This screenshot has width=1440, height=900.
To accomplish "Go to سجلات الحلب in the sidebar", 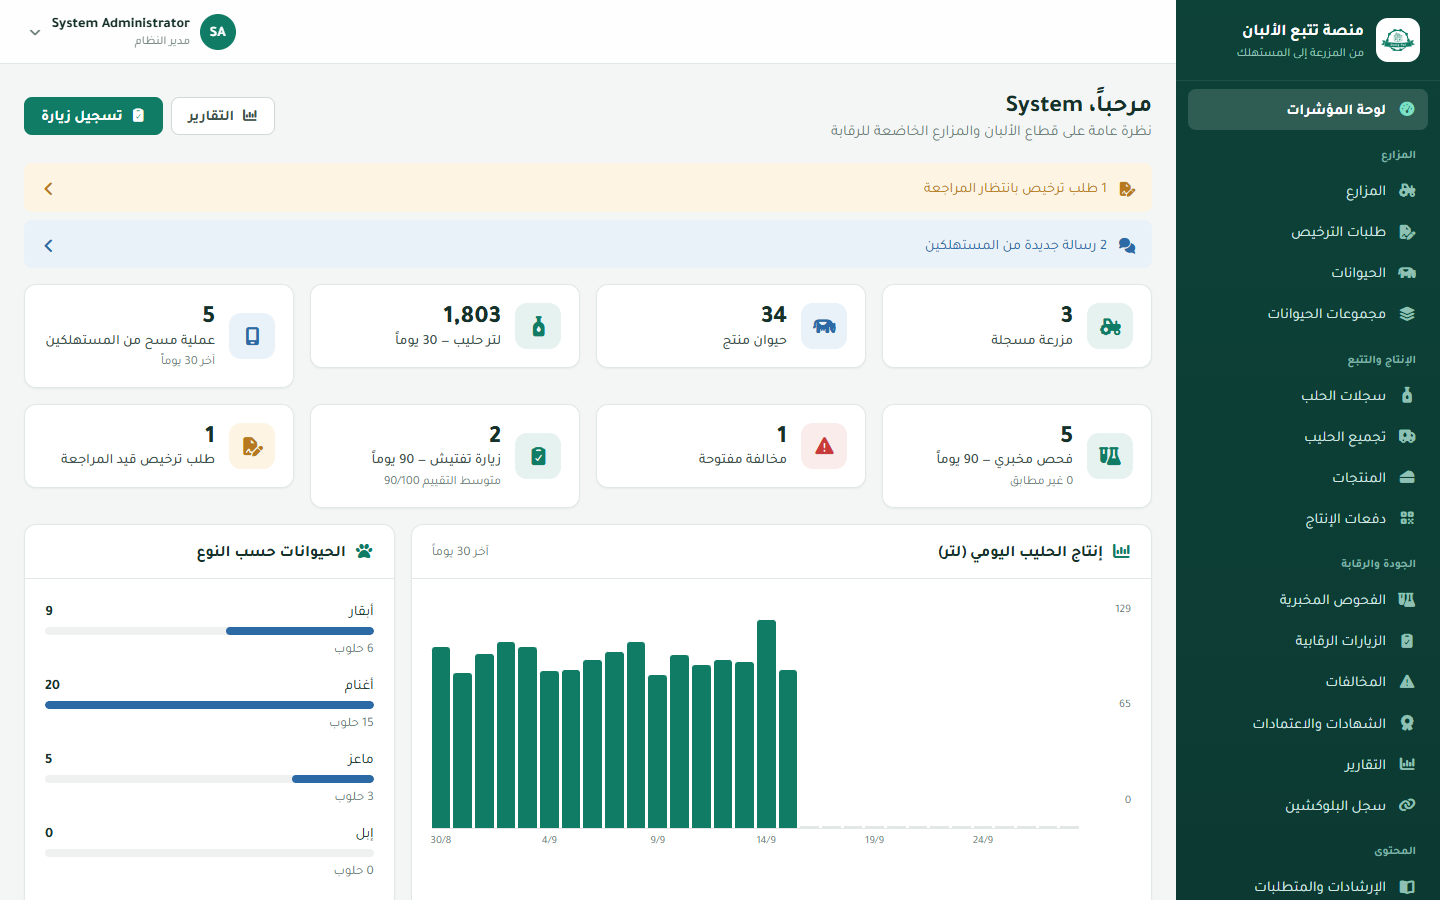I will pos(1308,396).
